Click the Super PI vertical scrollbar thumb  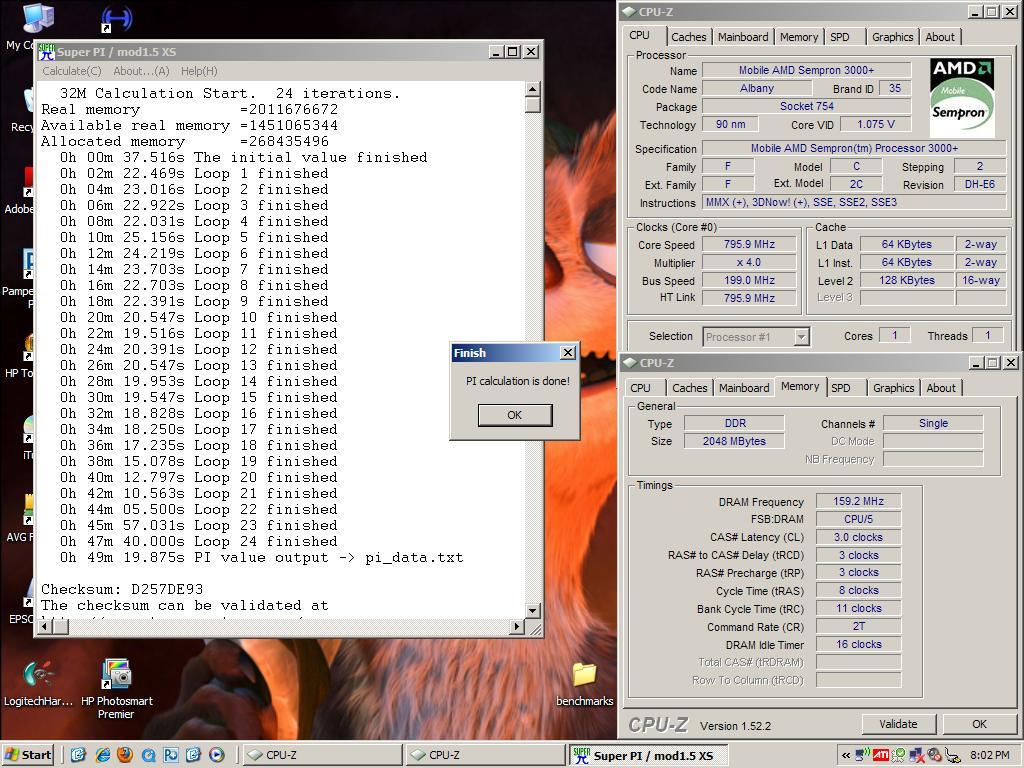(533, 104)
